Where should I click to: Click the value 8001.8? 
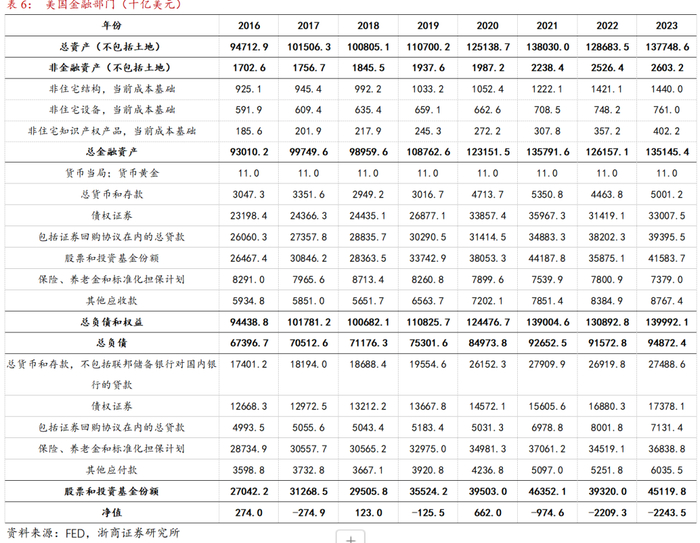coord(607,428)
